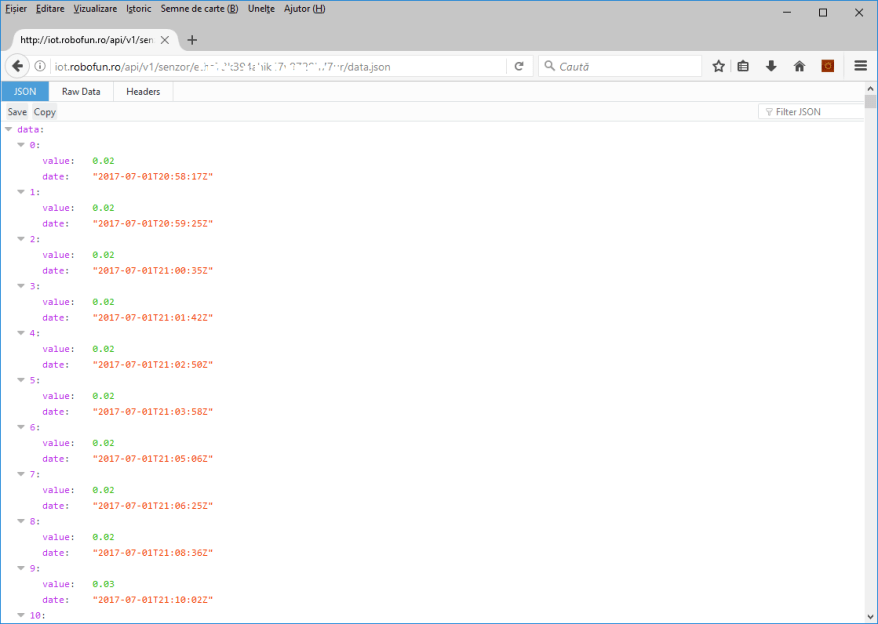Collapse JSON array item 5

coord(21,380)
